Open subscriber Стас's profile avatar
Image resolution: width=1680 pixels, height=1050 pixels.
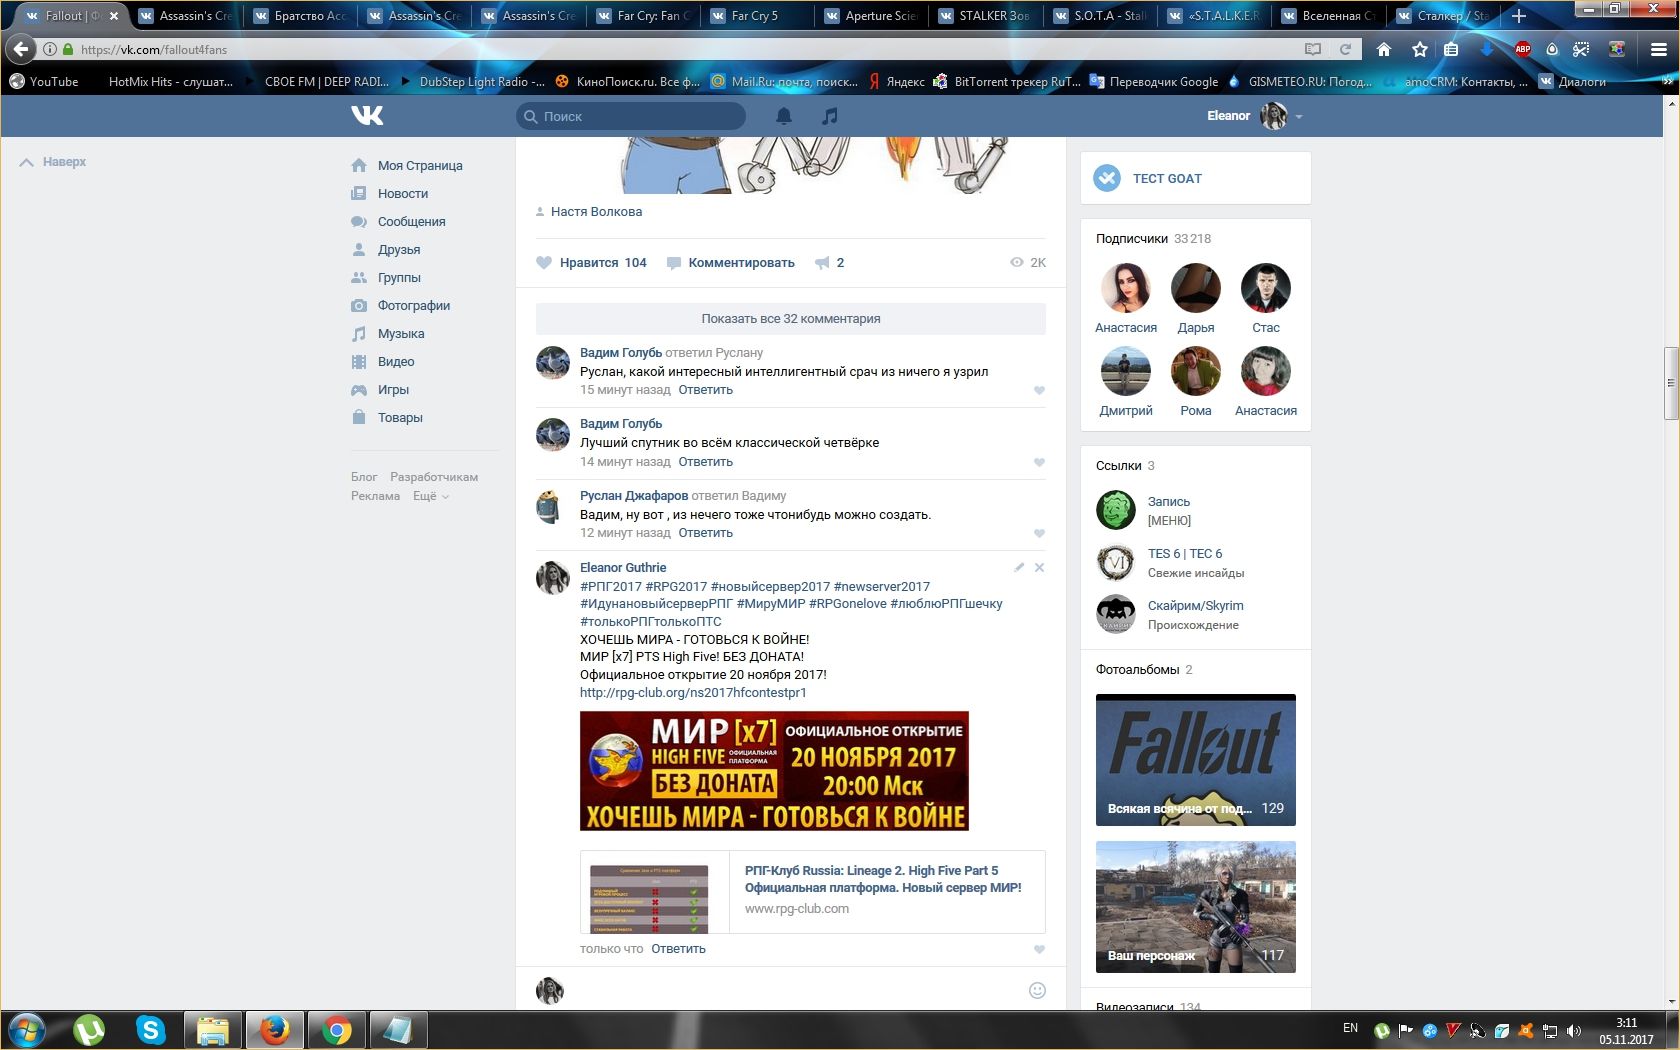(1266, 288)
